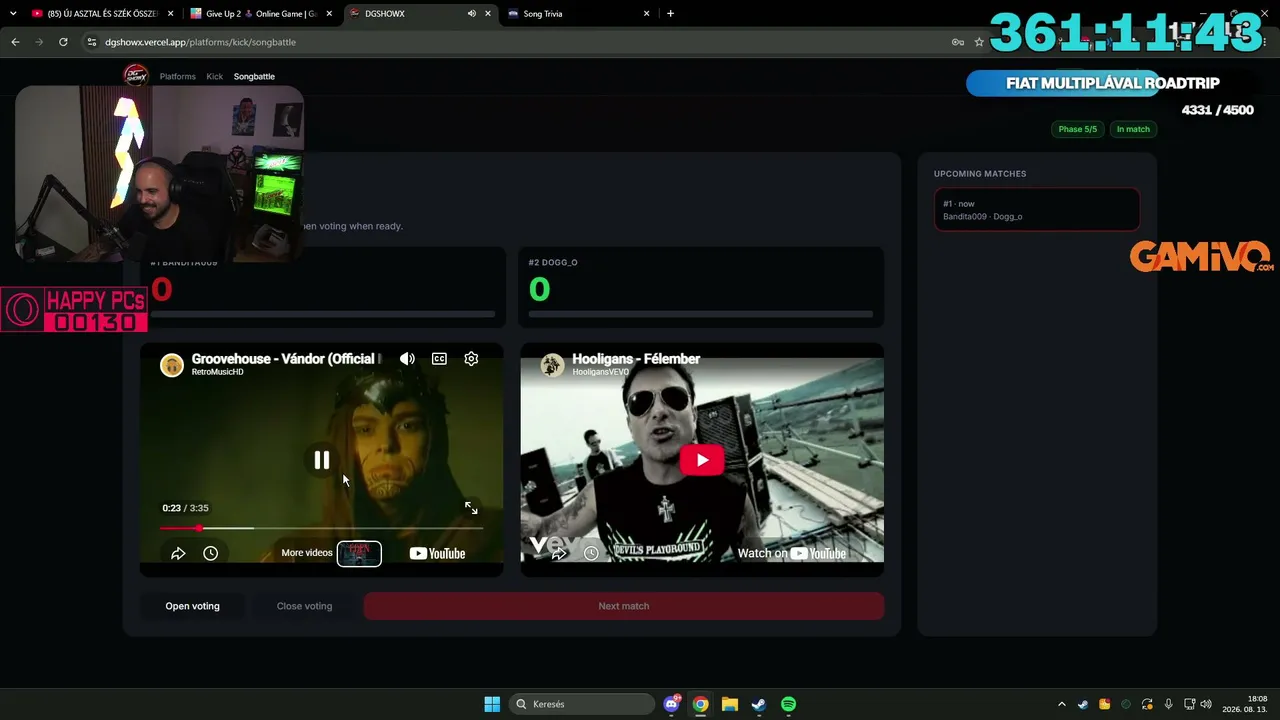The width and height of the screenshot is (1280, 720).
Task: Reload the current page
Action: [x=63, y=42]
